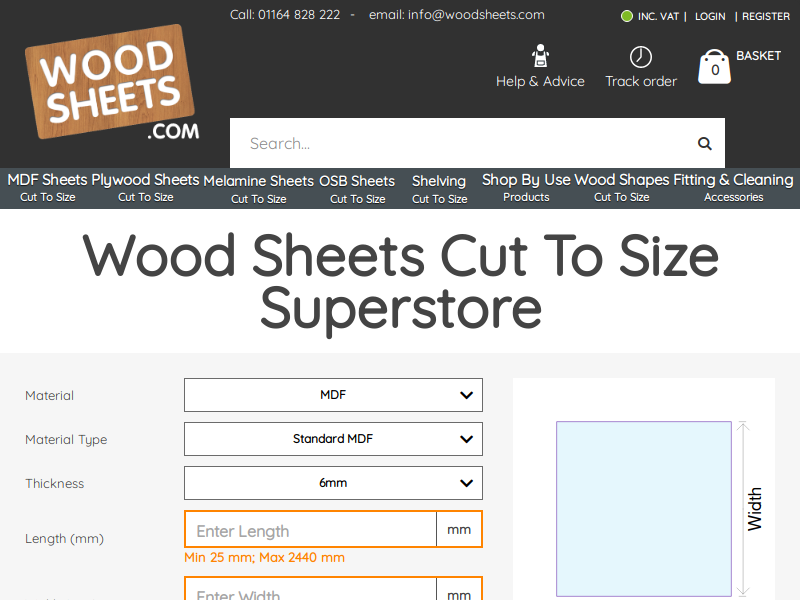Image resolution: width=800 pixels, height=600 pixels.
Task: Open Shelving Cut To Size menu
Action: (439, 189)
